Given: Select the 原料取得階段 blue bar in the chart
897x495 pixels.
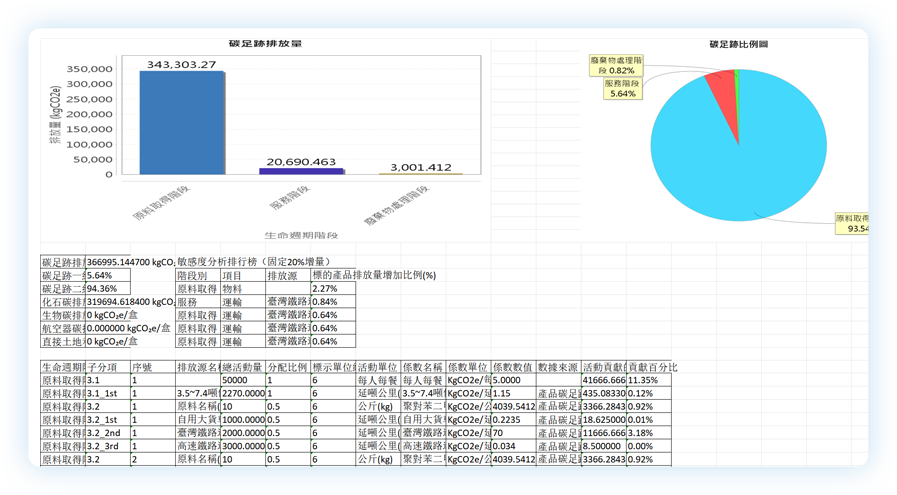Looking at the screenshot, I should coord(182,122).
